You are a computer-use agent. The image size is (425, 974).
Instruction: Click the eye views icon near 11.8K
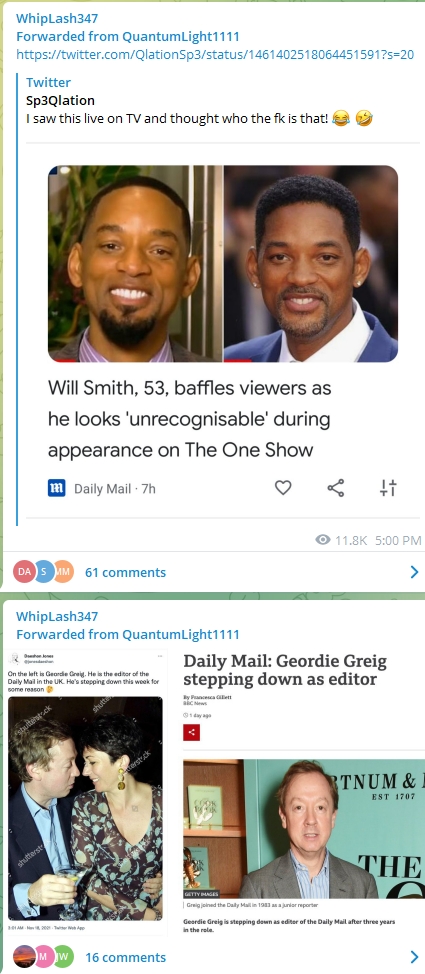point(322,540)
